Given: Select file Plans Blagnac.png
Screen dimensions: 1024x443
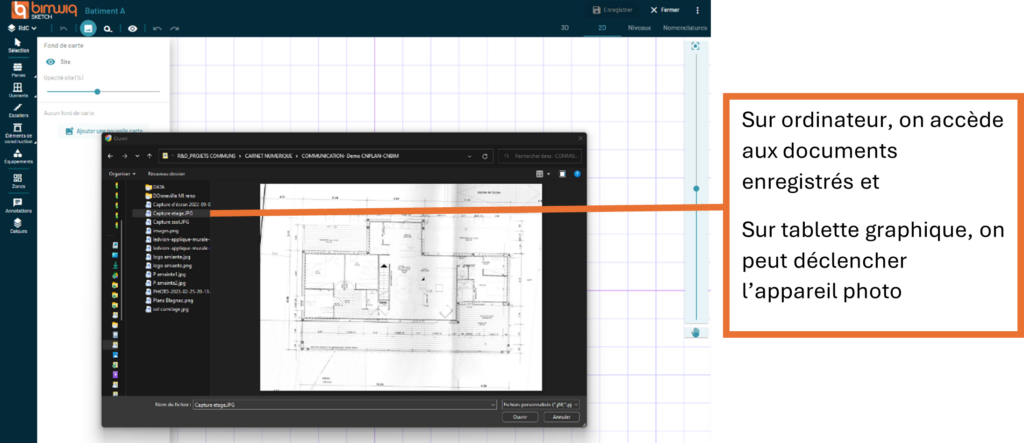Looking at the screenshot, I should (x=170, y=301).
